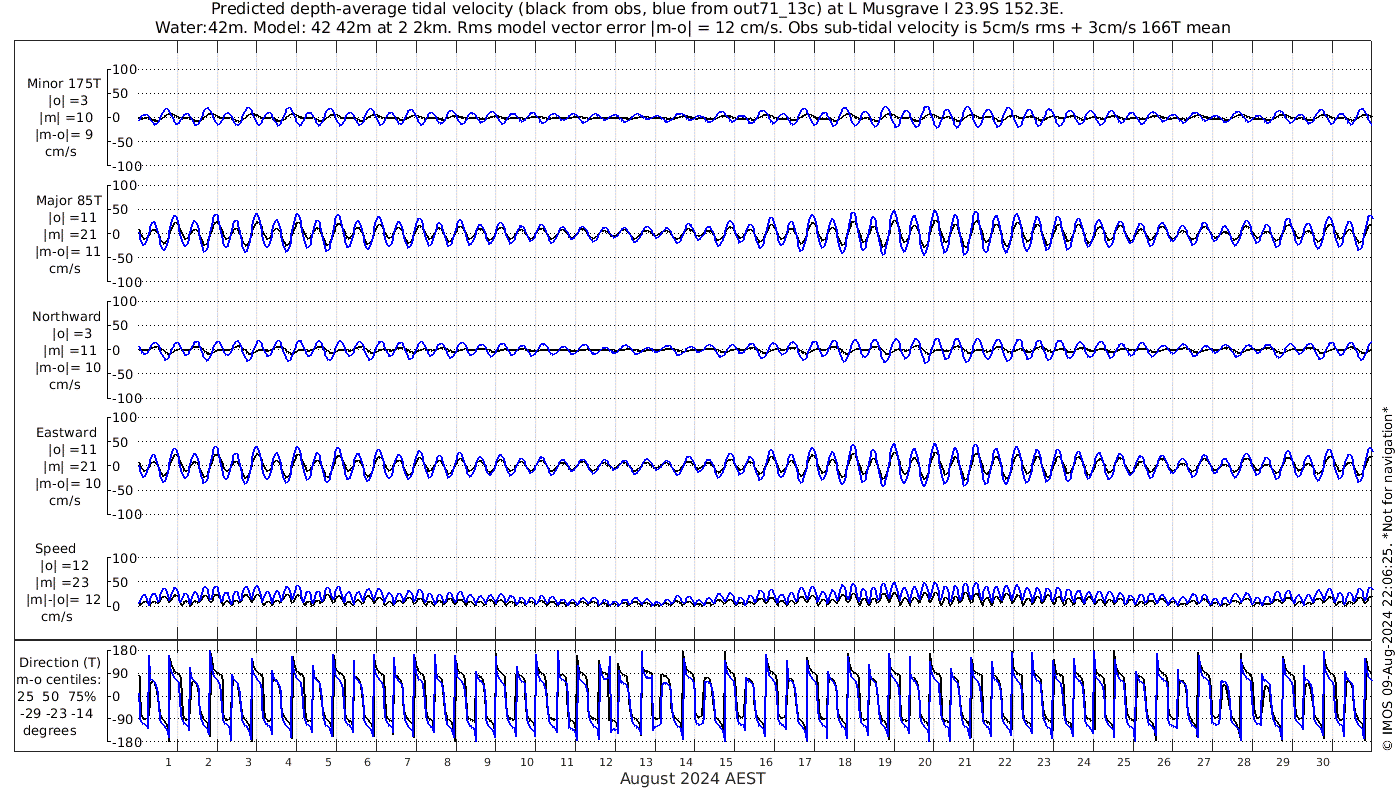Click day '15' on the time axis
The width and height of the screenshot is (1400, 800).
[x=726, y=762]
